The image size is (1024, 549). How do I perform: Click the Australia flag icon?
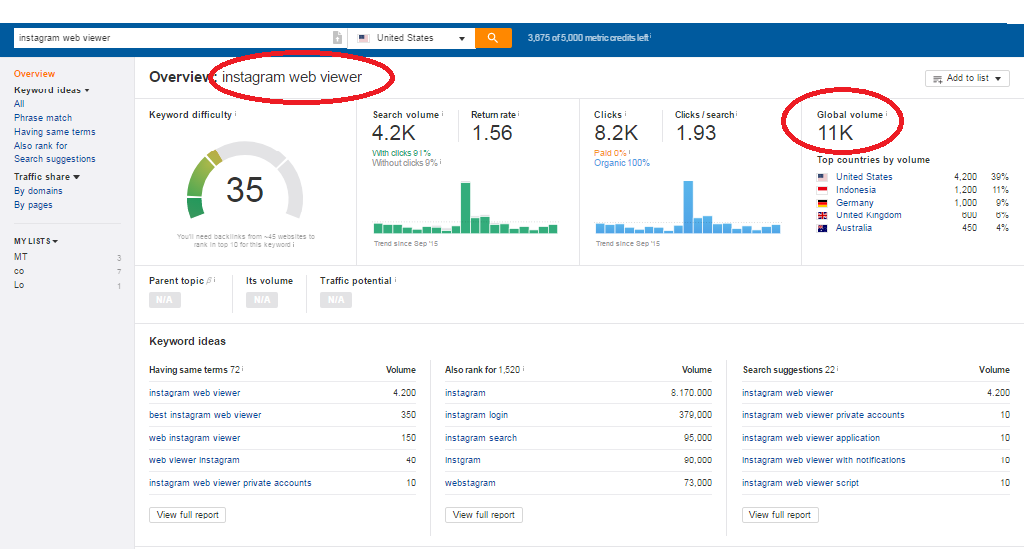[x=822, y=228]
